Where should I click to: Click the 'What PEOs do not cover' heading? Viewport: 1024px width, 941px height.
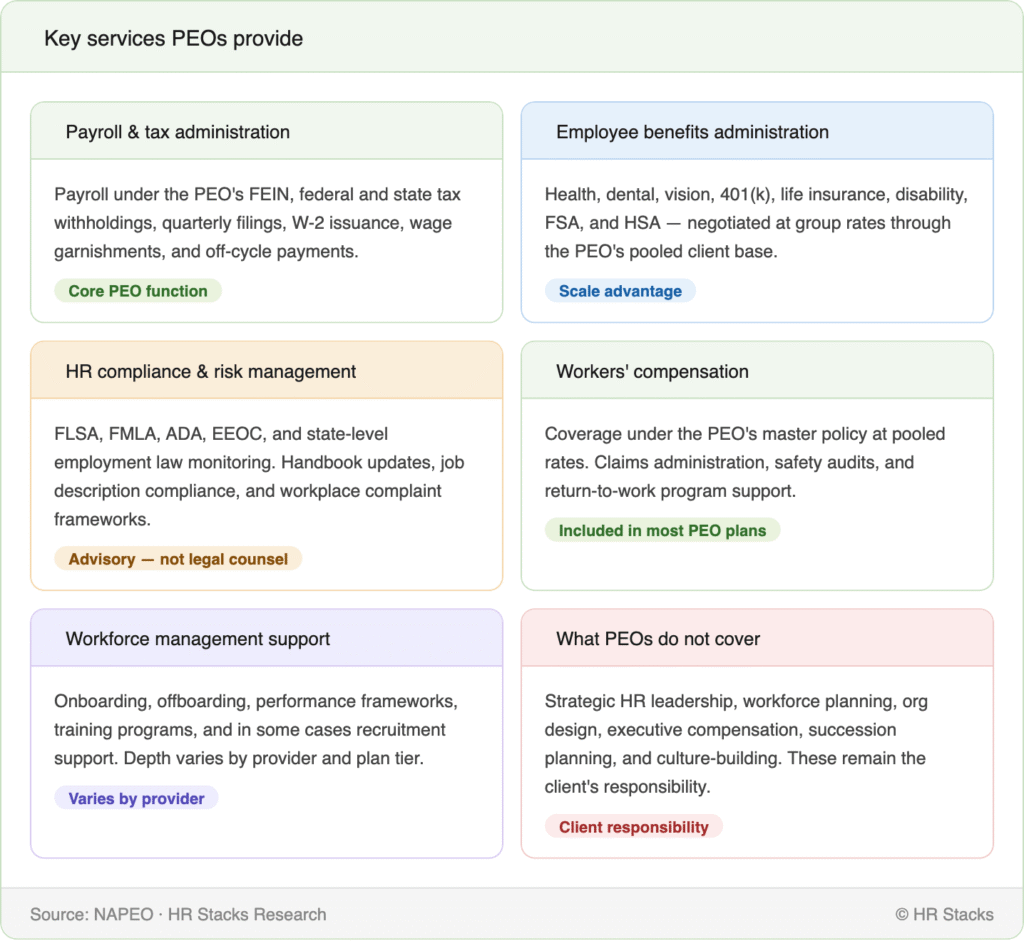(658, 639)
